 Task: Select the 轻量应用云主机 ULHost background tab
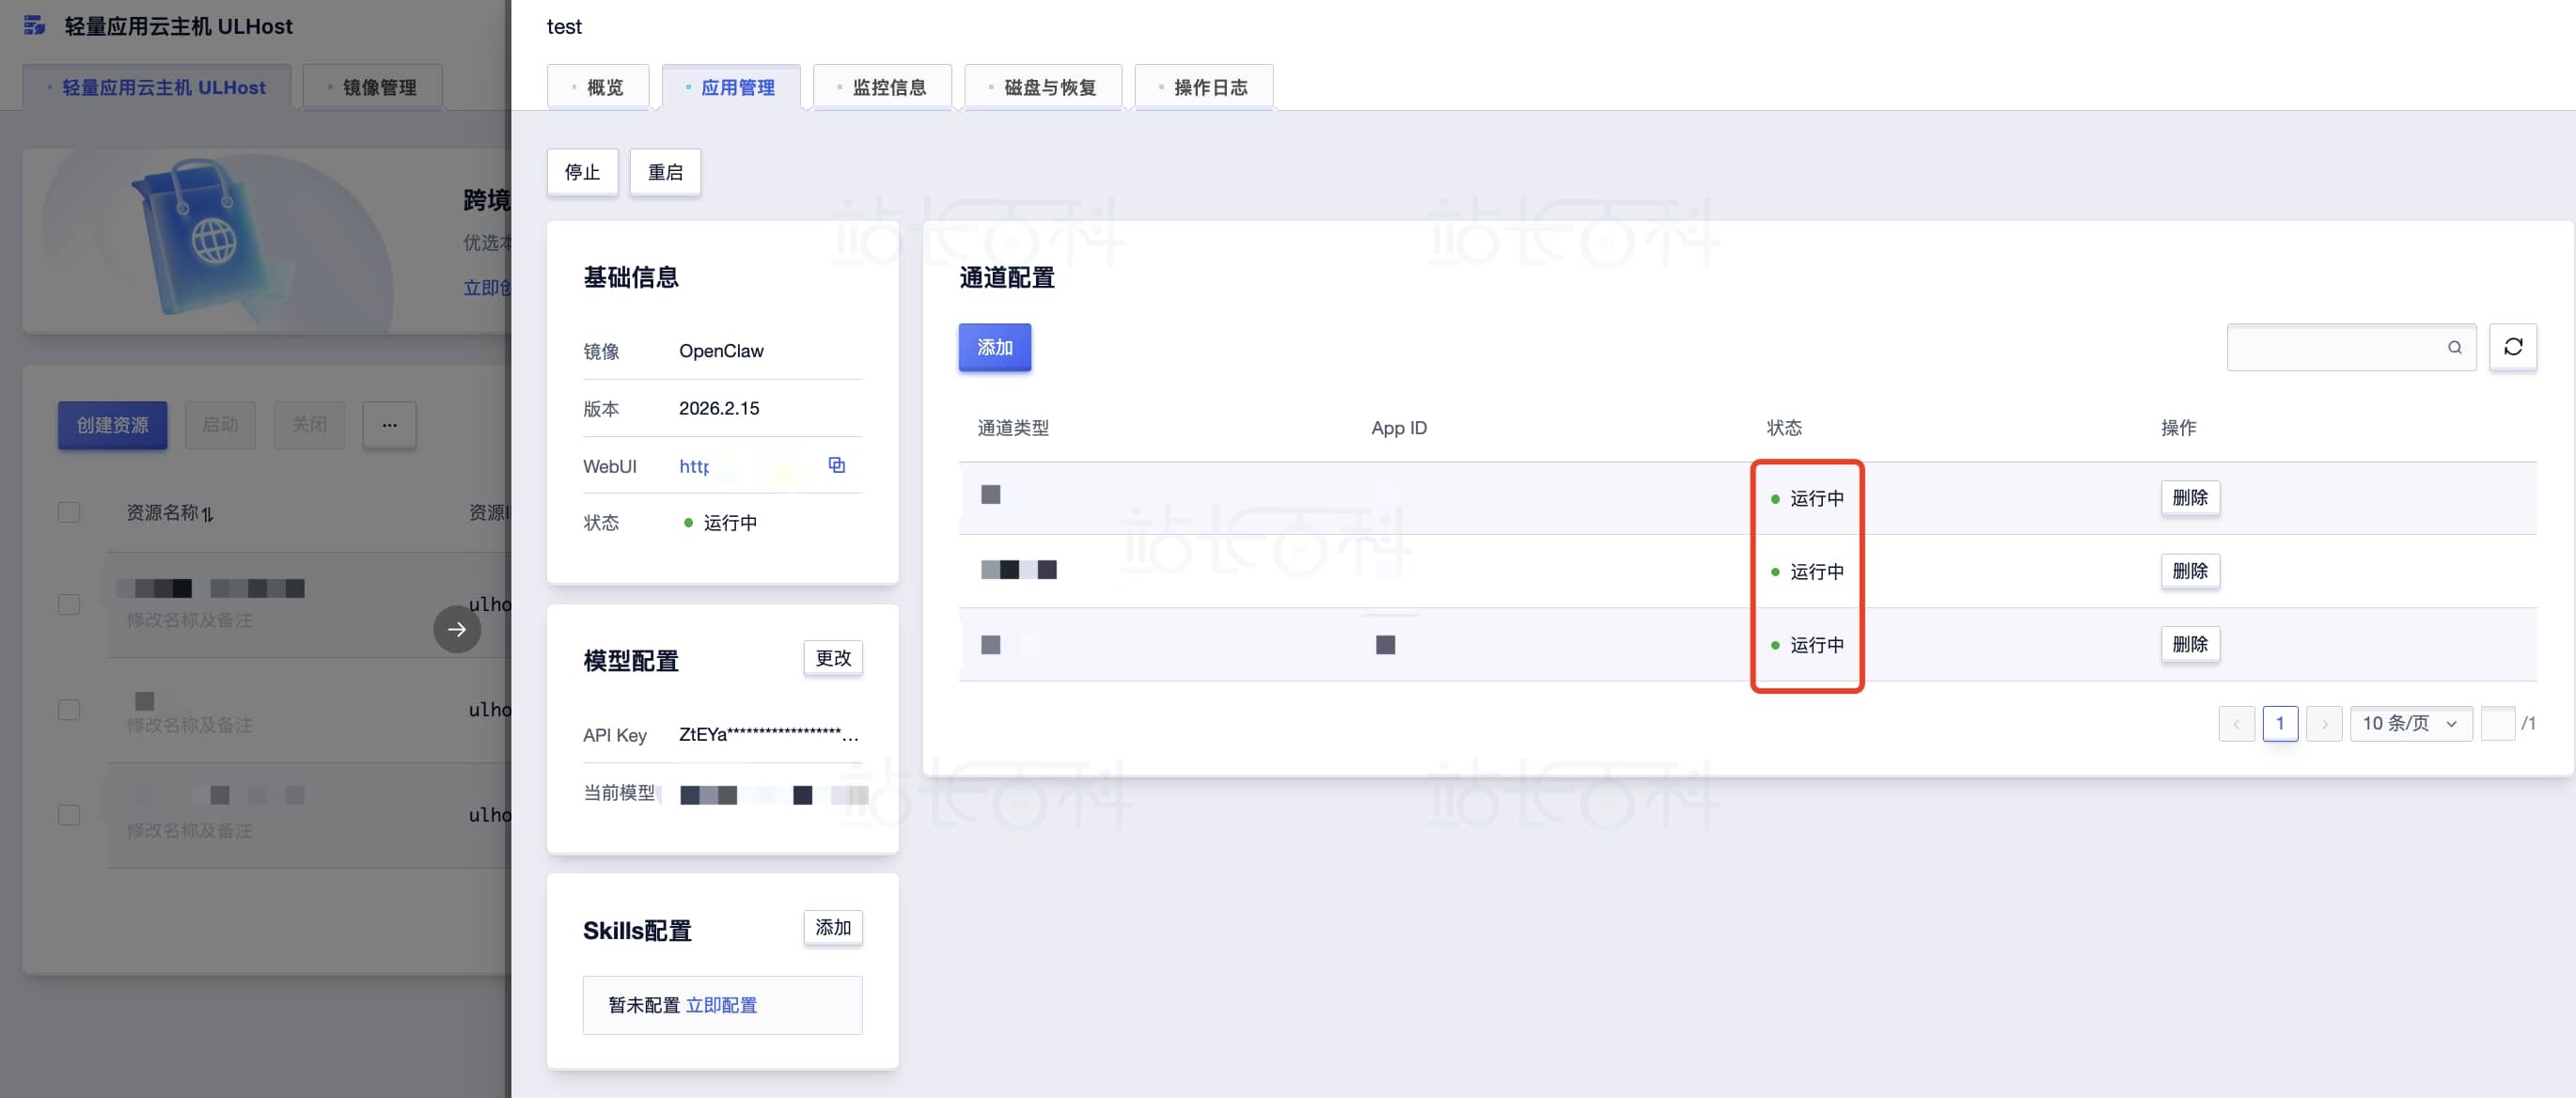point(157,87)
